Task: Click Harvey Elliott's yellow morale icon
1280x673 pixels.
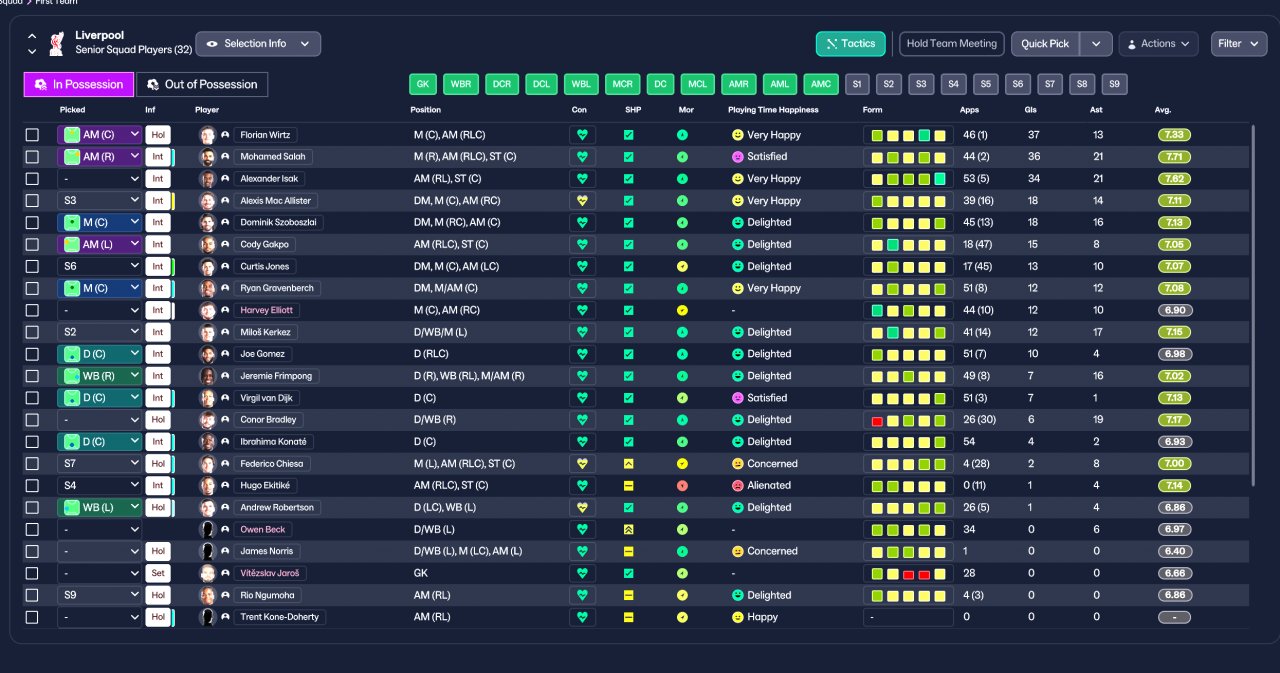Action: pos(682,311)
